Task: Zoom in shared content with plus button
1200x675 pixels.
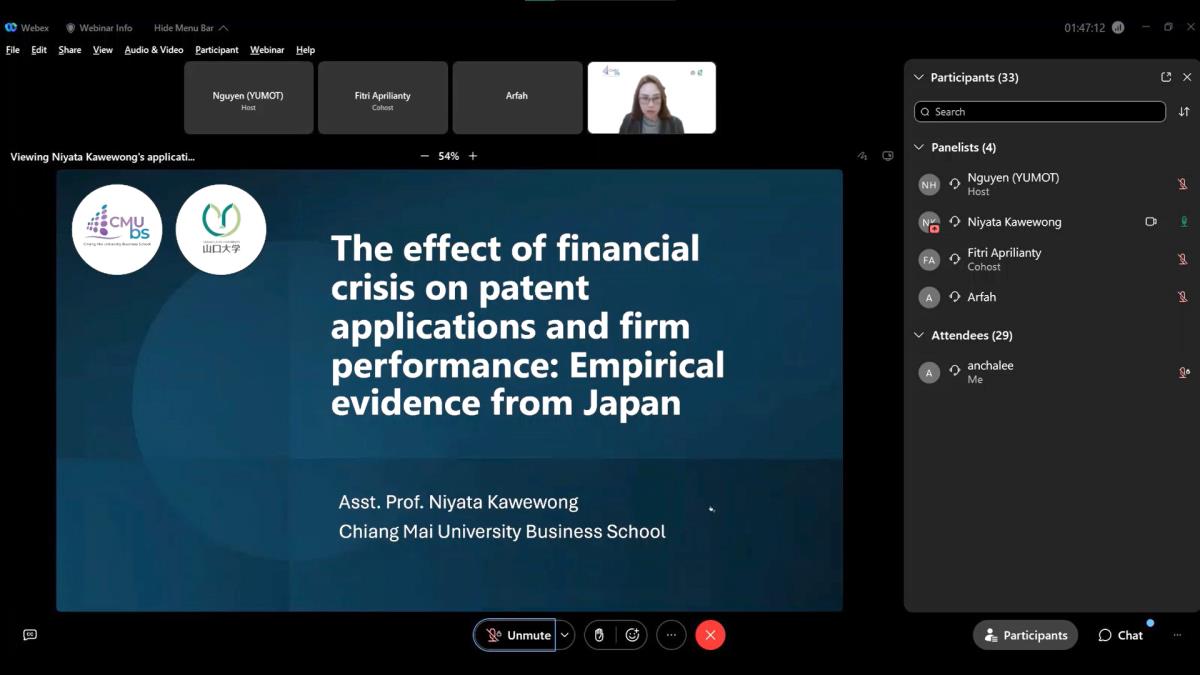Action: click(x=473, y=156)
